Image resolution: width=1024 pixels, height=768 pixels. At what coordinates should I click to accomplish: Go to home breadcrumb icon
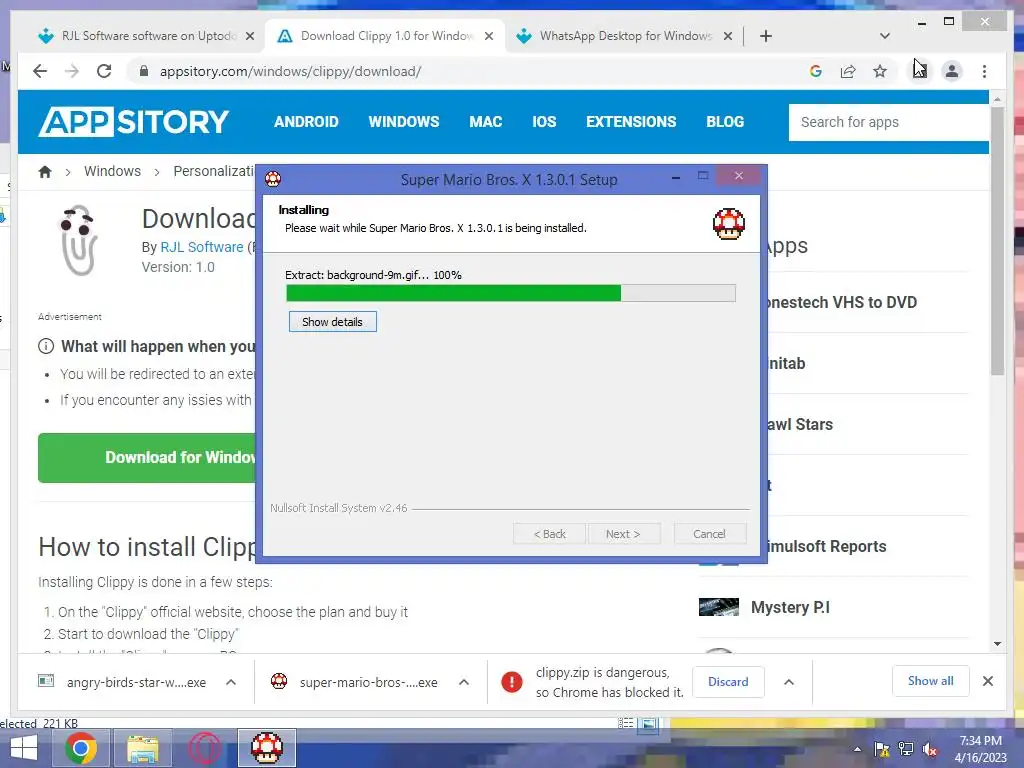point(45,172)
